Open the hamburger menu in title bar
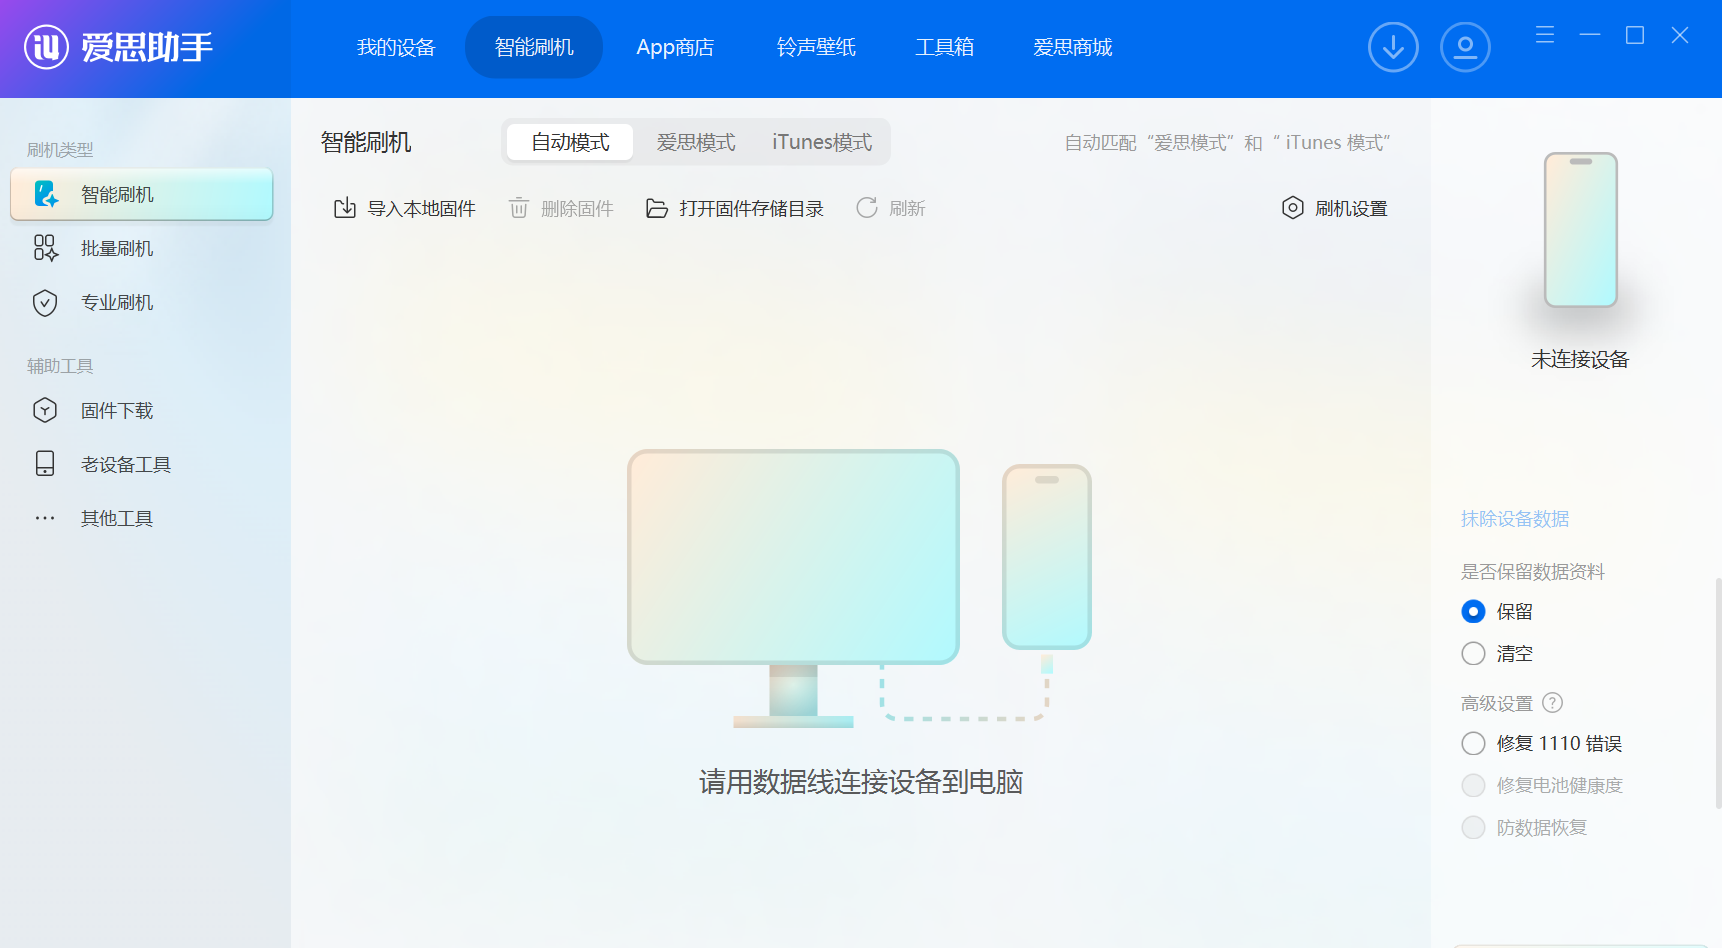 coord(1545,35)
